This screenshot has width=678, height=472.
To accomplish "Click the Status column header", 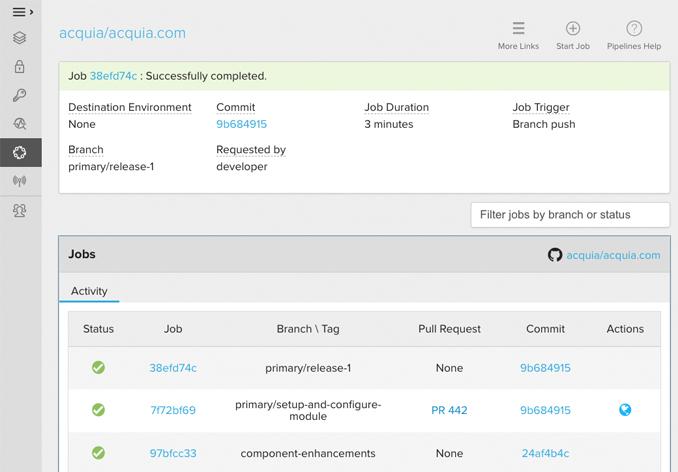I will (x=98, y=329).
